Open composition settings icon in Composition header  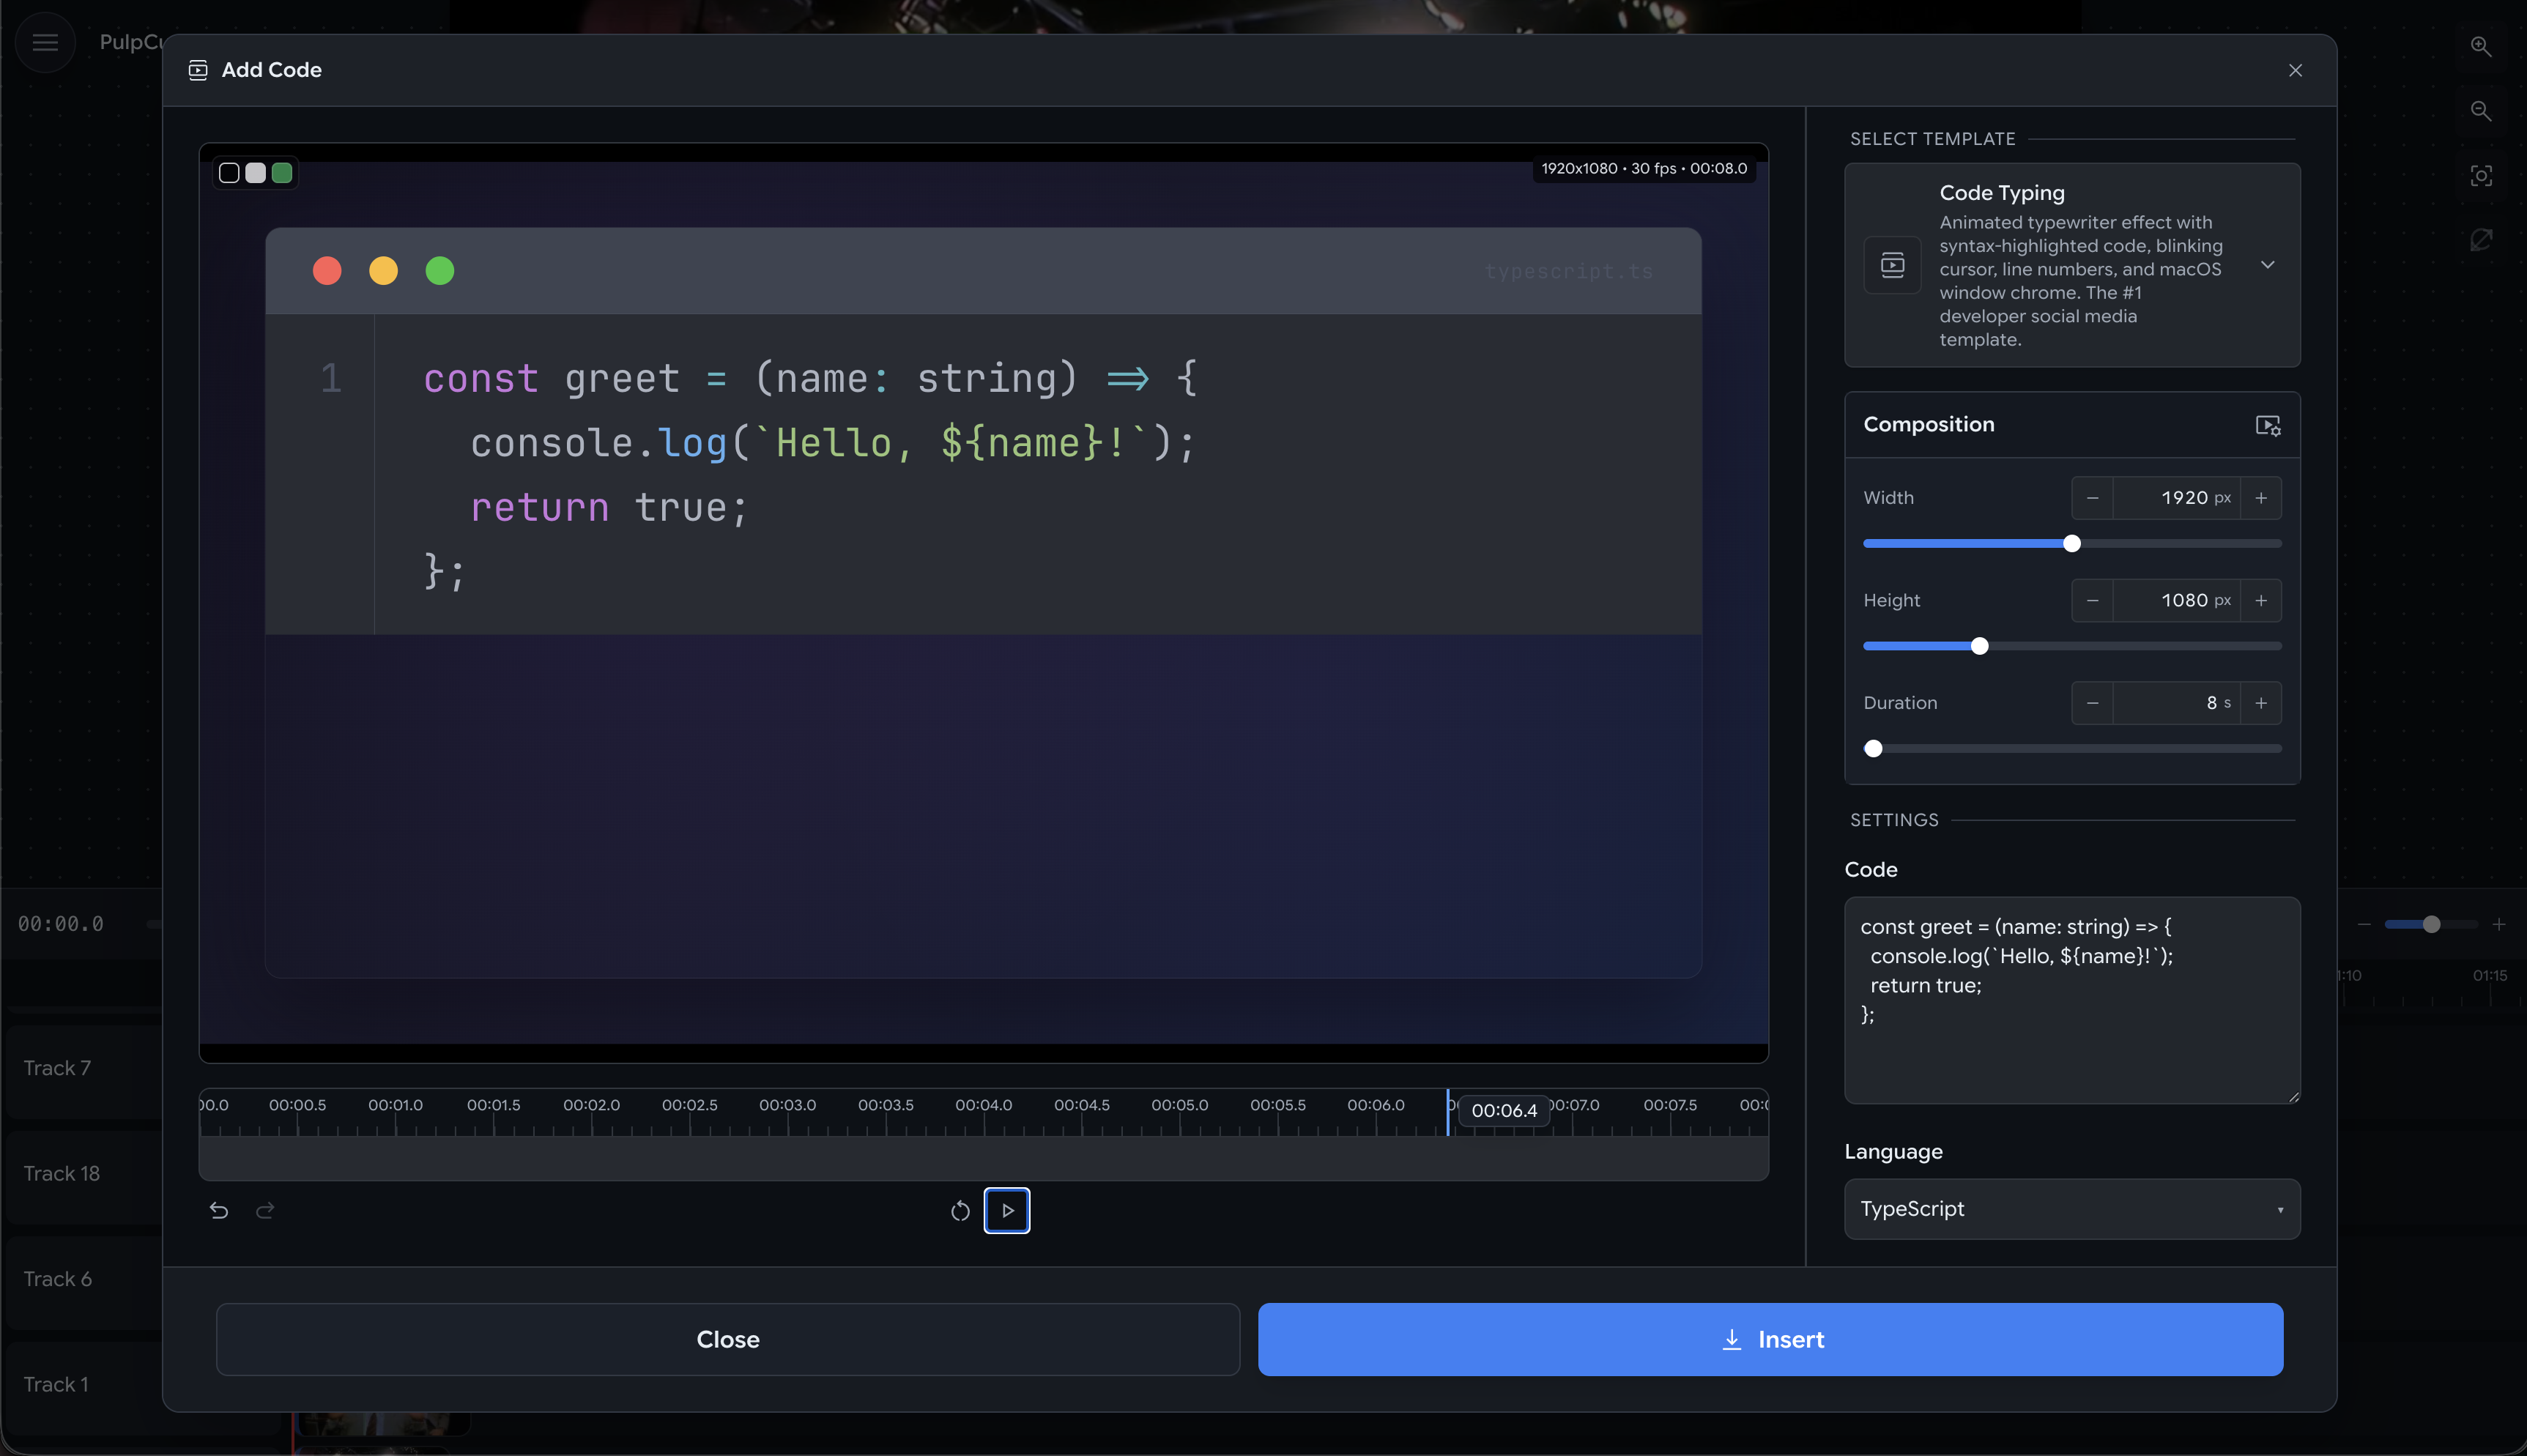(x=2267, y=425)
